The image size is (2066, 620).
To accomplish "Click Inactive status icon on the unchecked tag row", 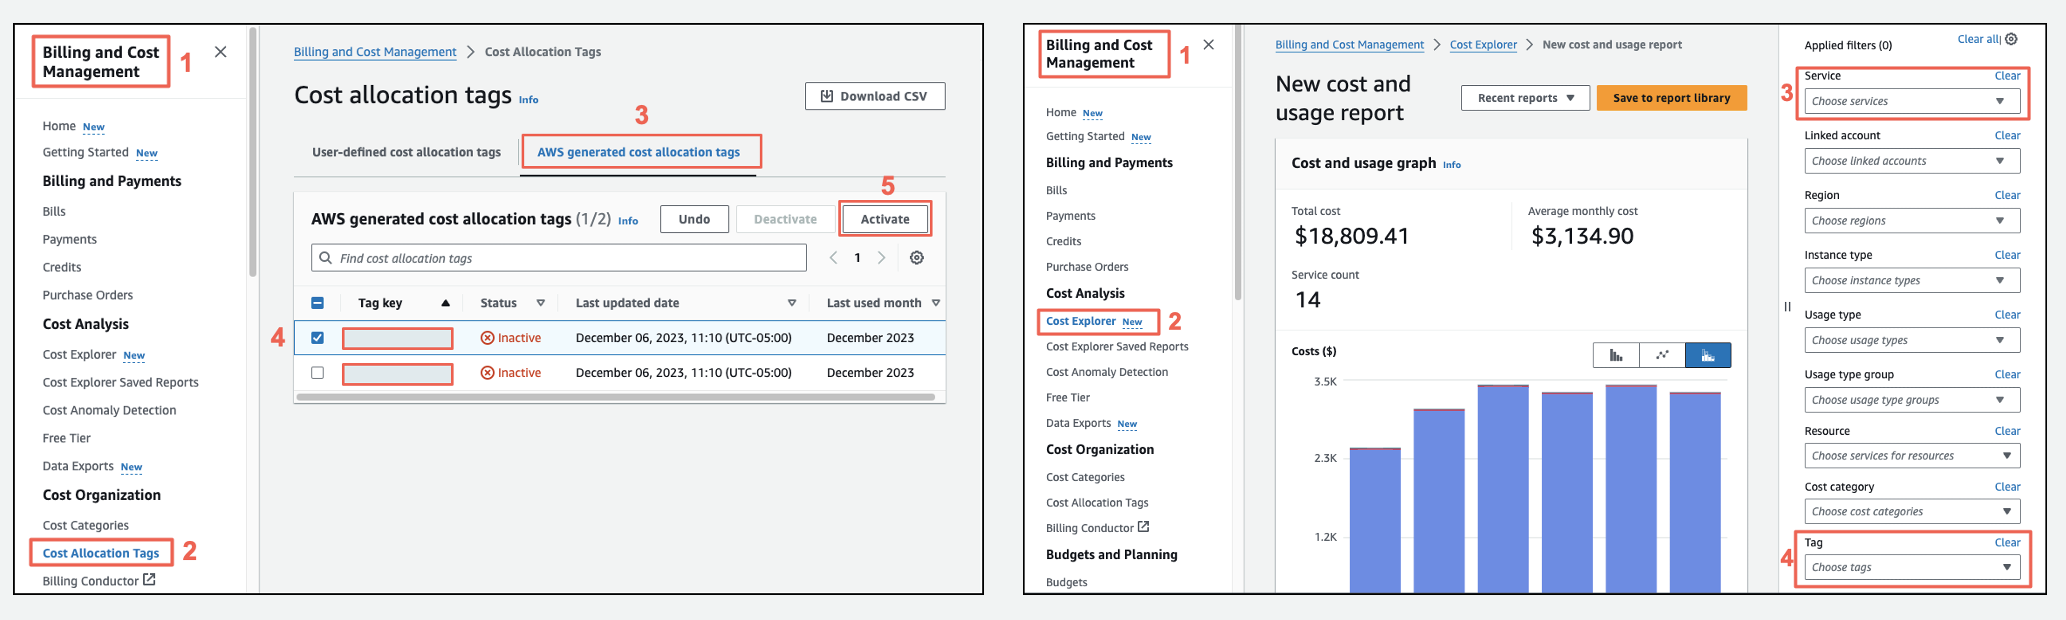I will 488,373.
